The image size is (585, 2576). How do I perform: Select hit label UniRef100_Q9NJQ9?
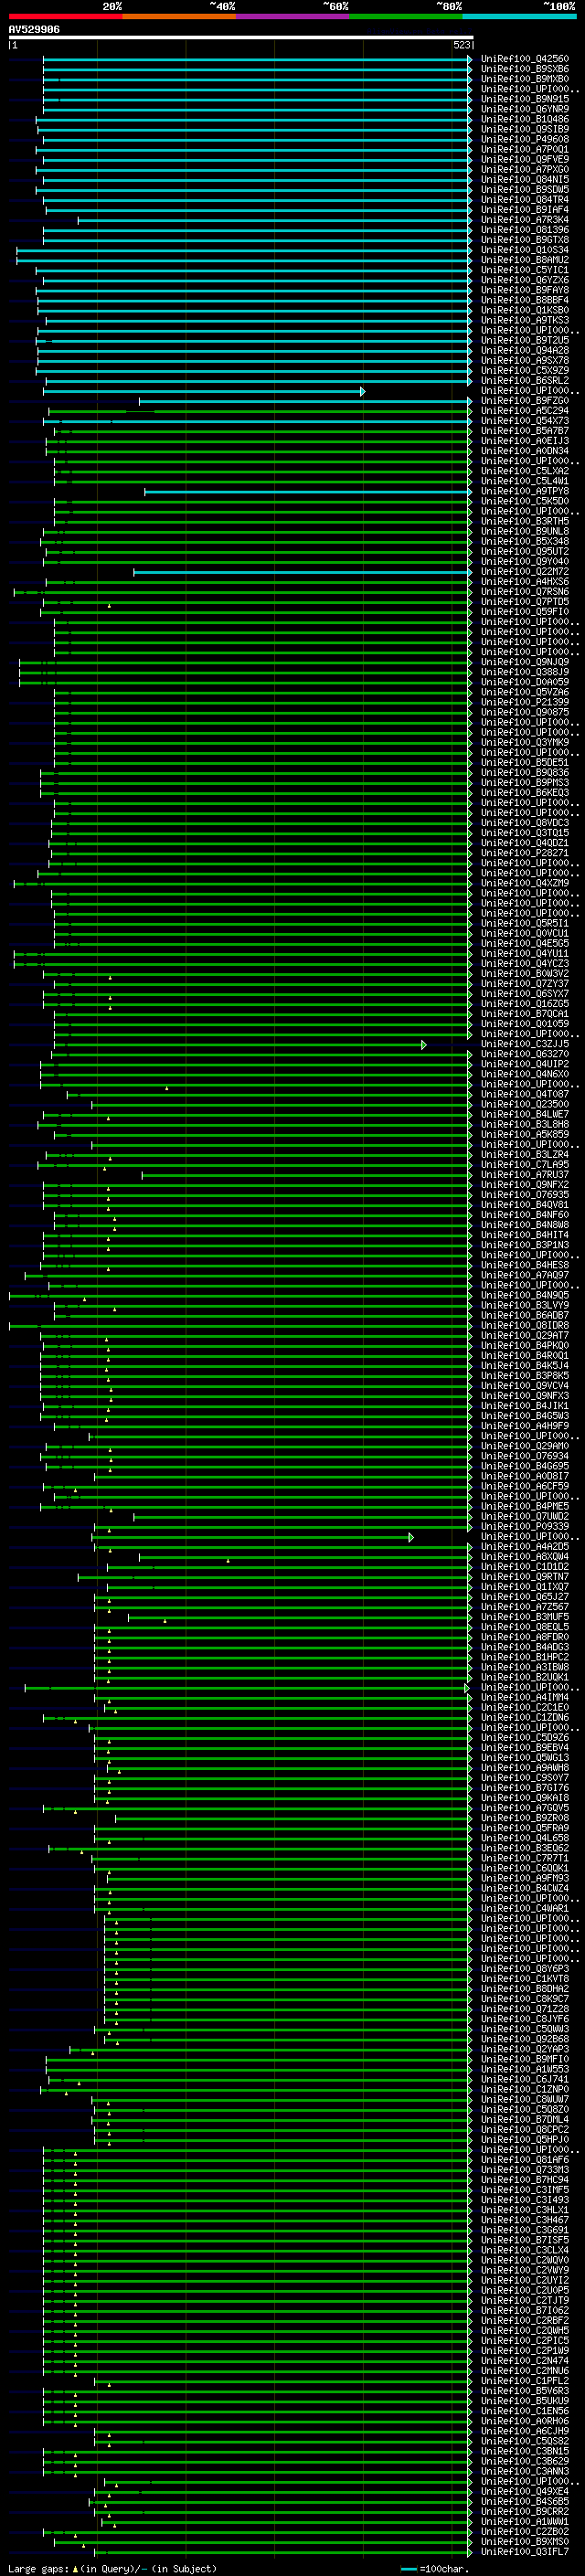pyautogui.click(x=524, y=662)
